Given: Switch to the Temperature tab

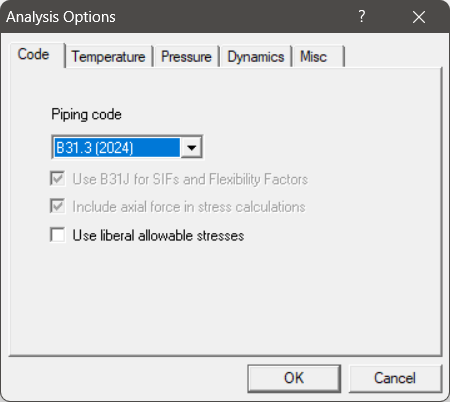Looking at the screenshot, I should click(109, 56).
